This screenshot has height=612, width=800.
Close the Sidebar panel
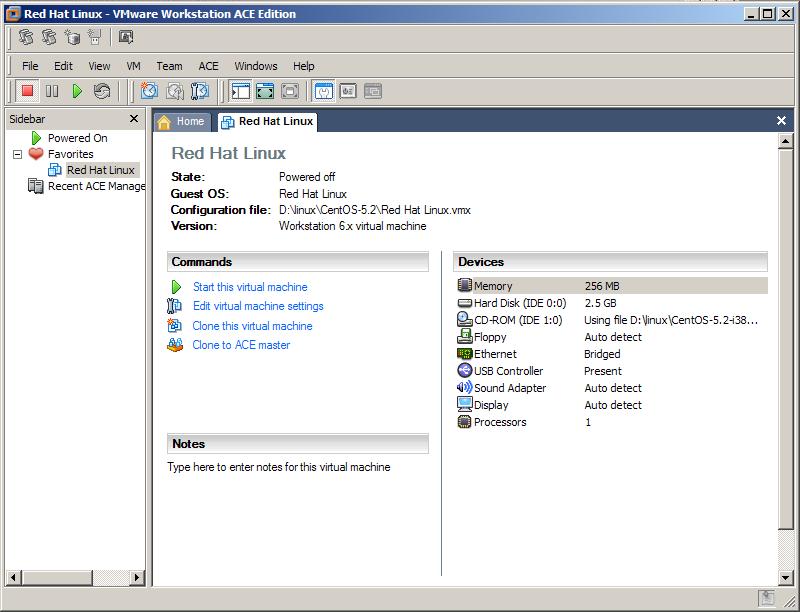[134, 119]
